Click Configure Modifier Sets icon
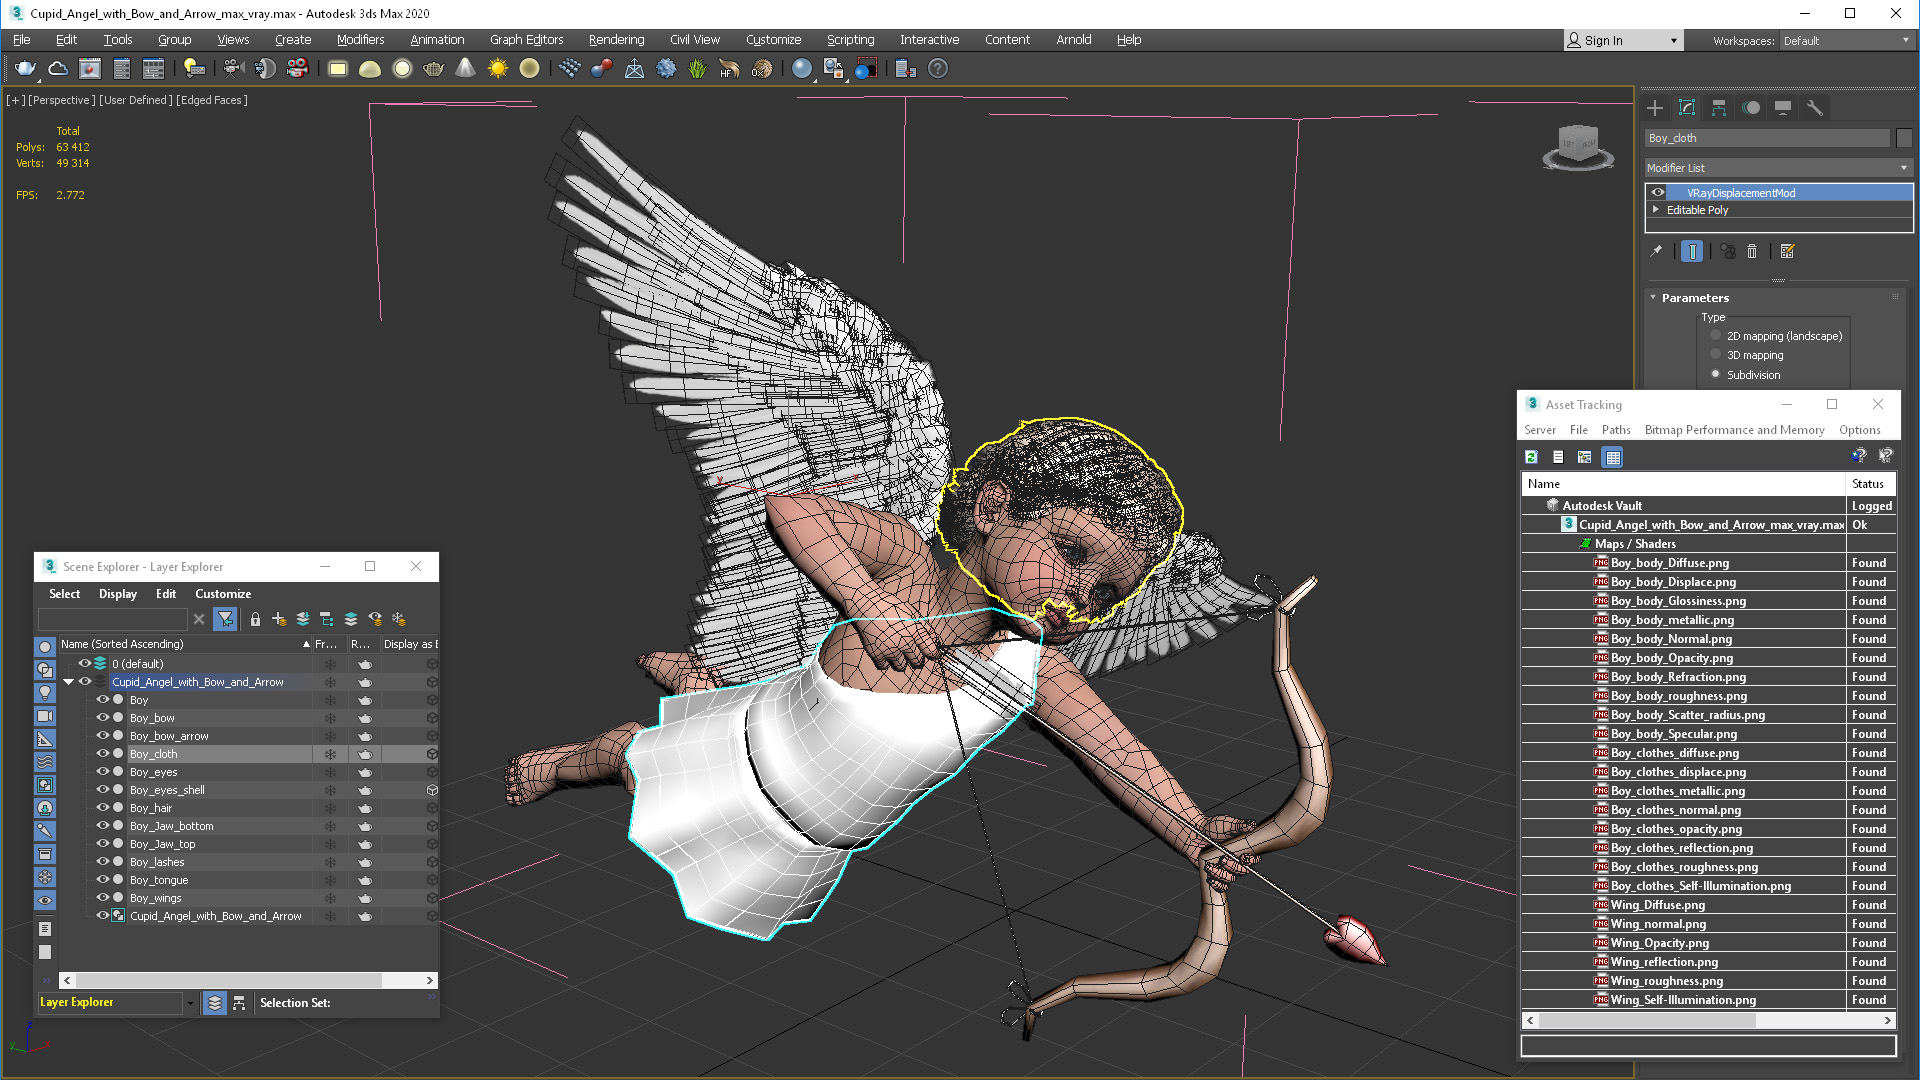 pyautogui.click(x=1788, y=252)
